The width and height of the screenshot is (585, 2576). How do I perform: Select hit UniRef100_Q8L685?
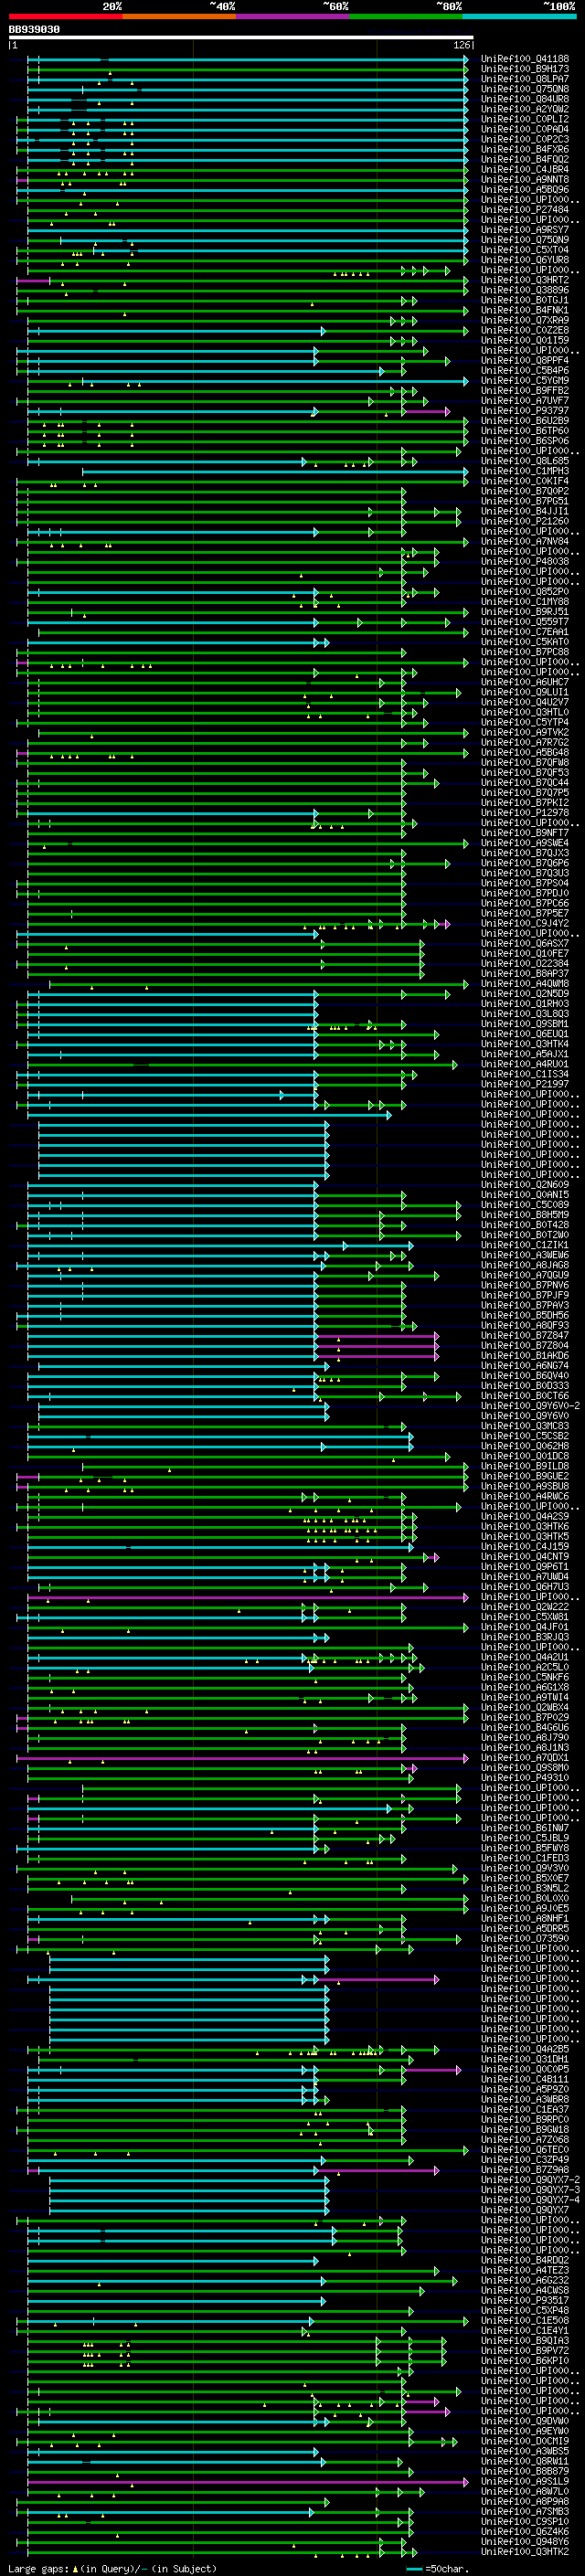pos(525,461)
